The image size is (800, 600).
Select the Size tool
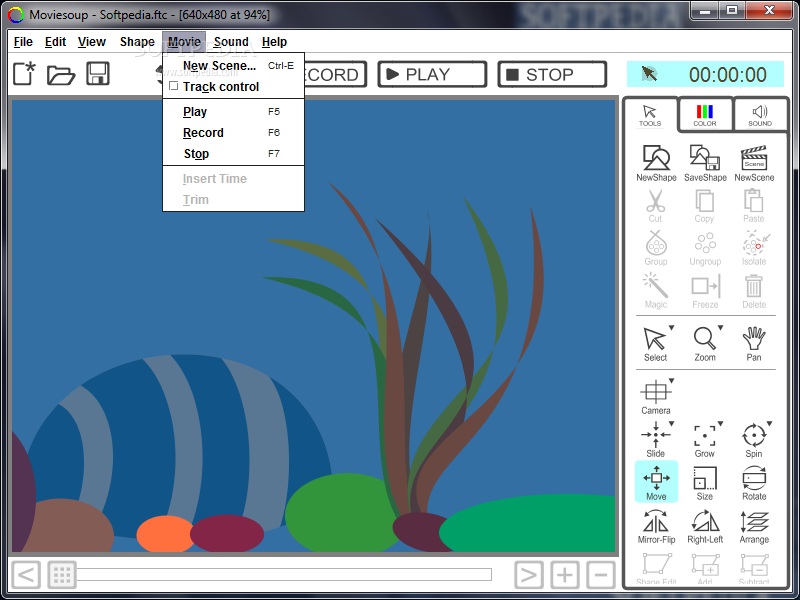pos(705,483)
